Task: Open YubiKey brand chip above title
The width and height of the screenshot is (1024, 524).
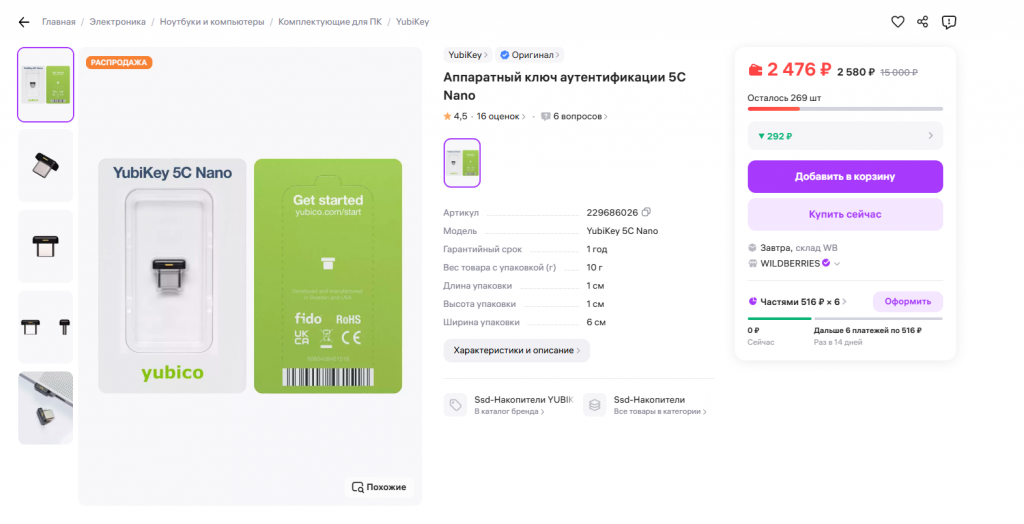Action: [x=468, y=55]
